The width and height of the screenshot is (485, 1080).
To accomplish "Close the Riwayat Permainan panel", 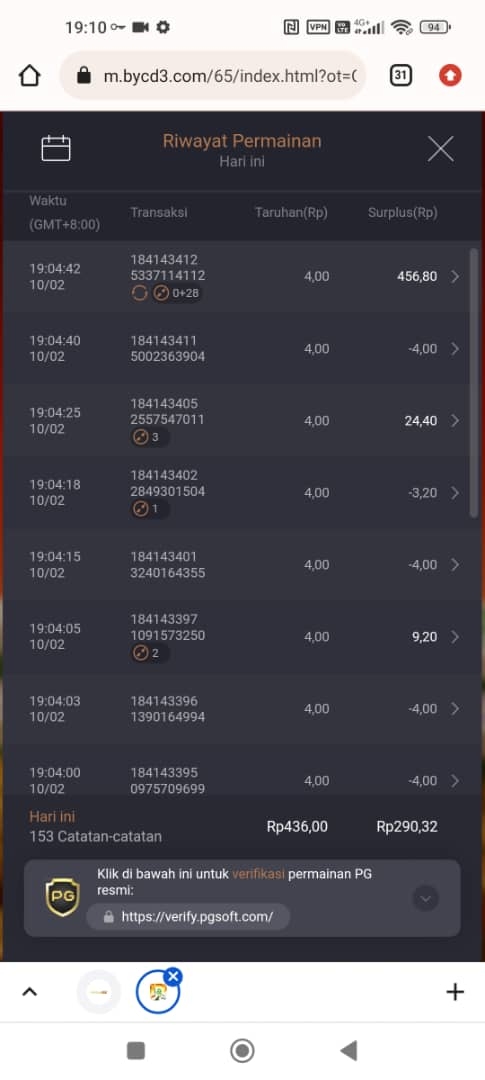I will click(x=440, y=148).
